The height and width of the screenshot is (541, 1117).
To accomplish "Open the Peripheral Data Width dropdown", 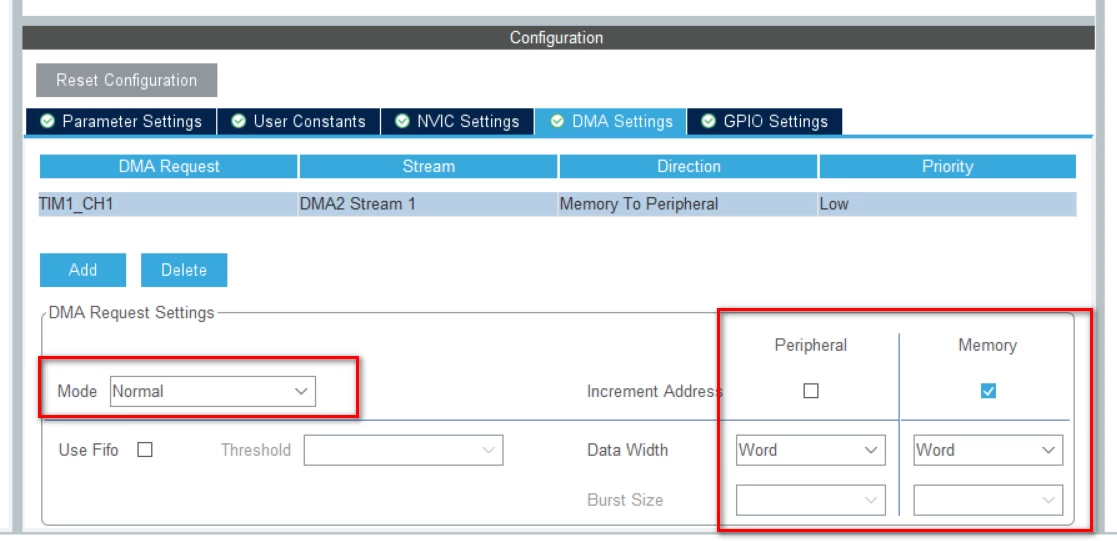I will (811, 450).
